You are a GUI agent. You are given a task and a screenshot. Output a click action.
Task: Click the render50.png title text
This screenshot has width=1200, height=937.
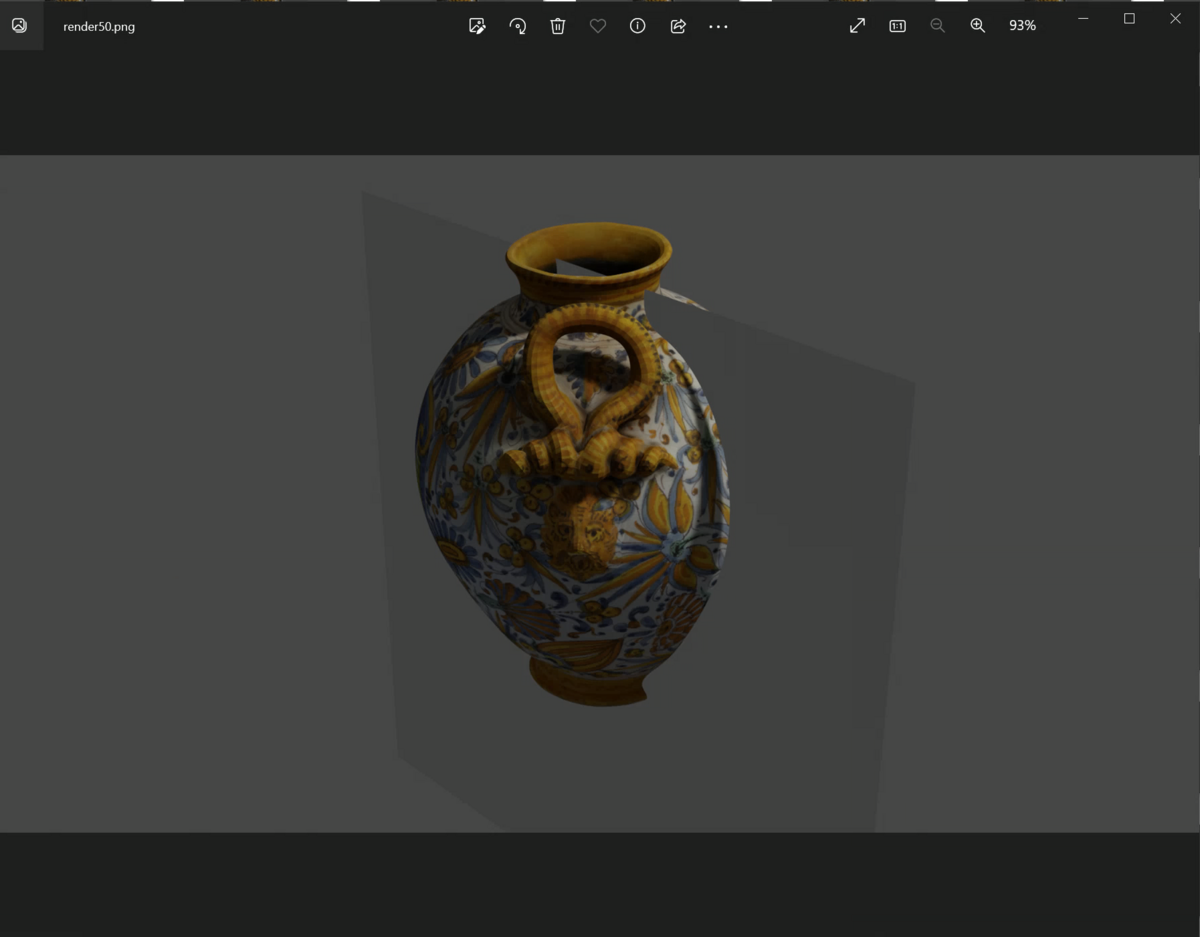pos(98,26)
